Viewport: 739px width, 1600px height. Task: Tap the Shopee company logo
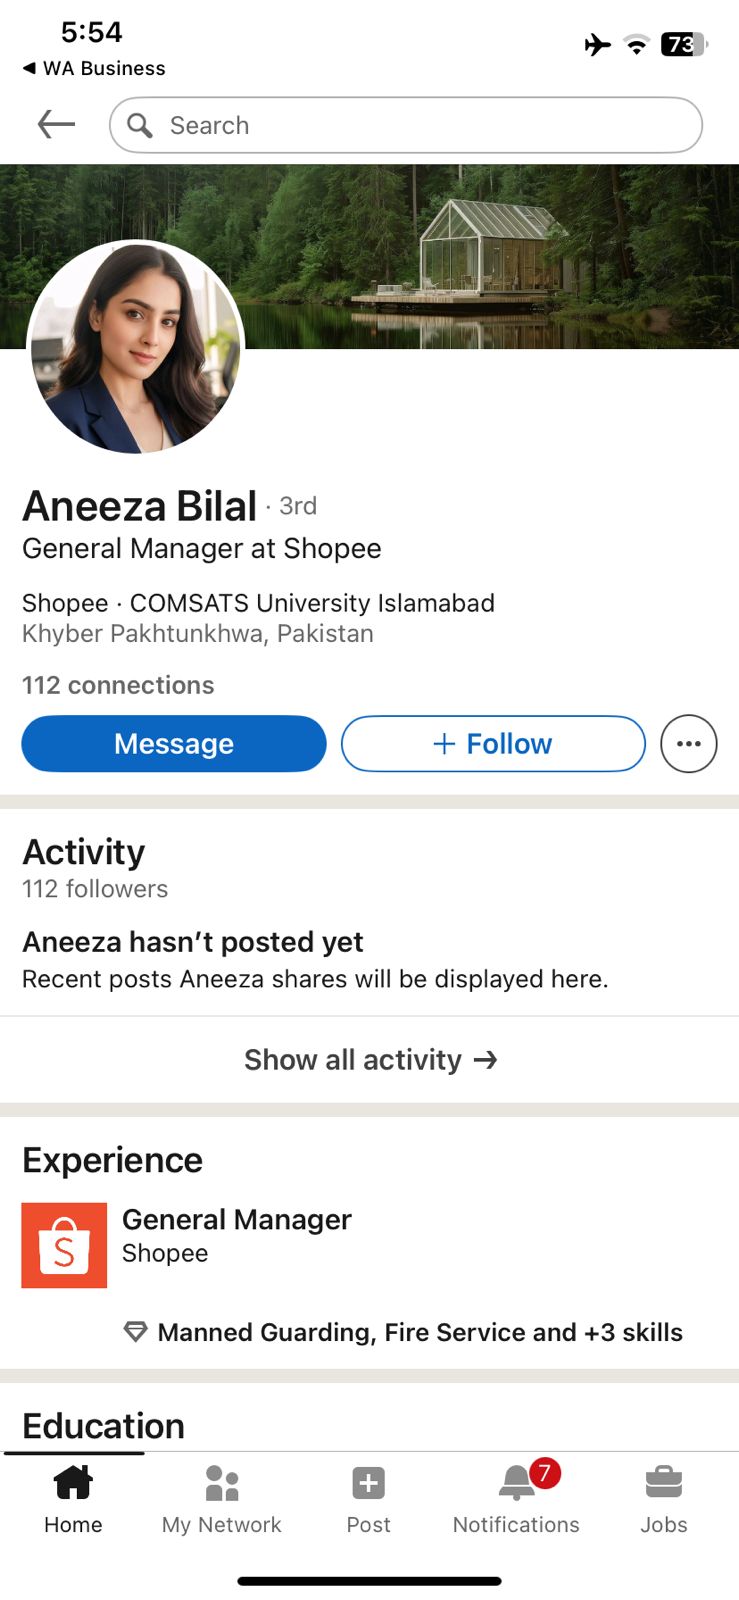[64, 1245]
